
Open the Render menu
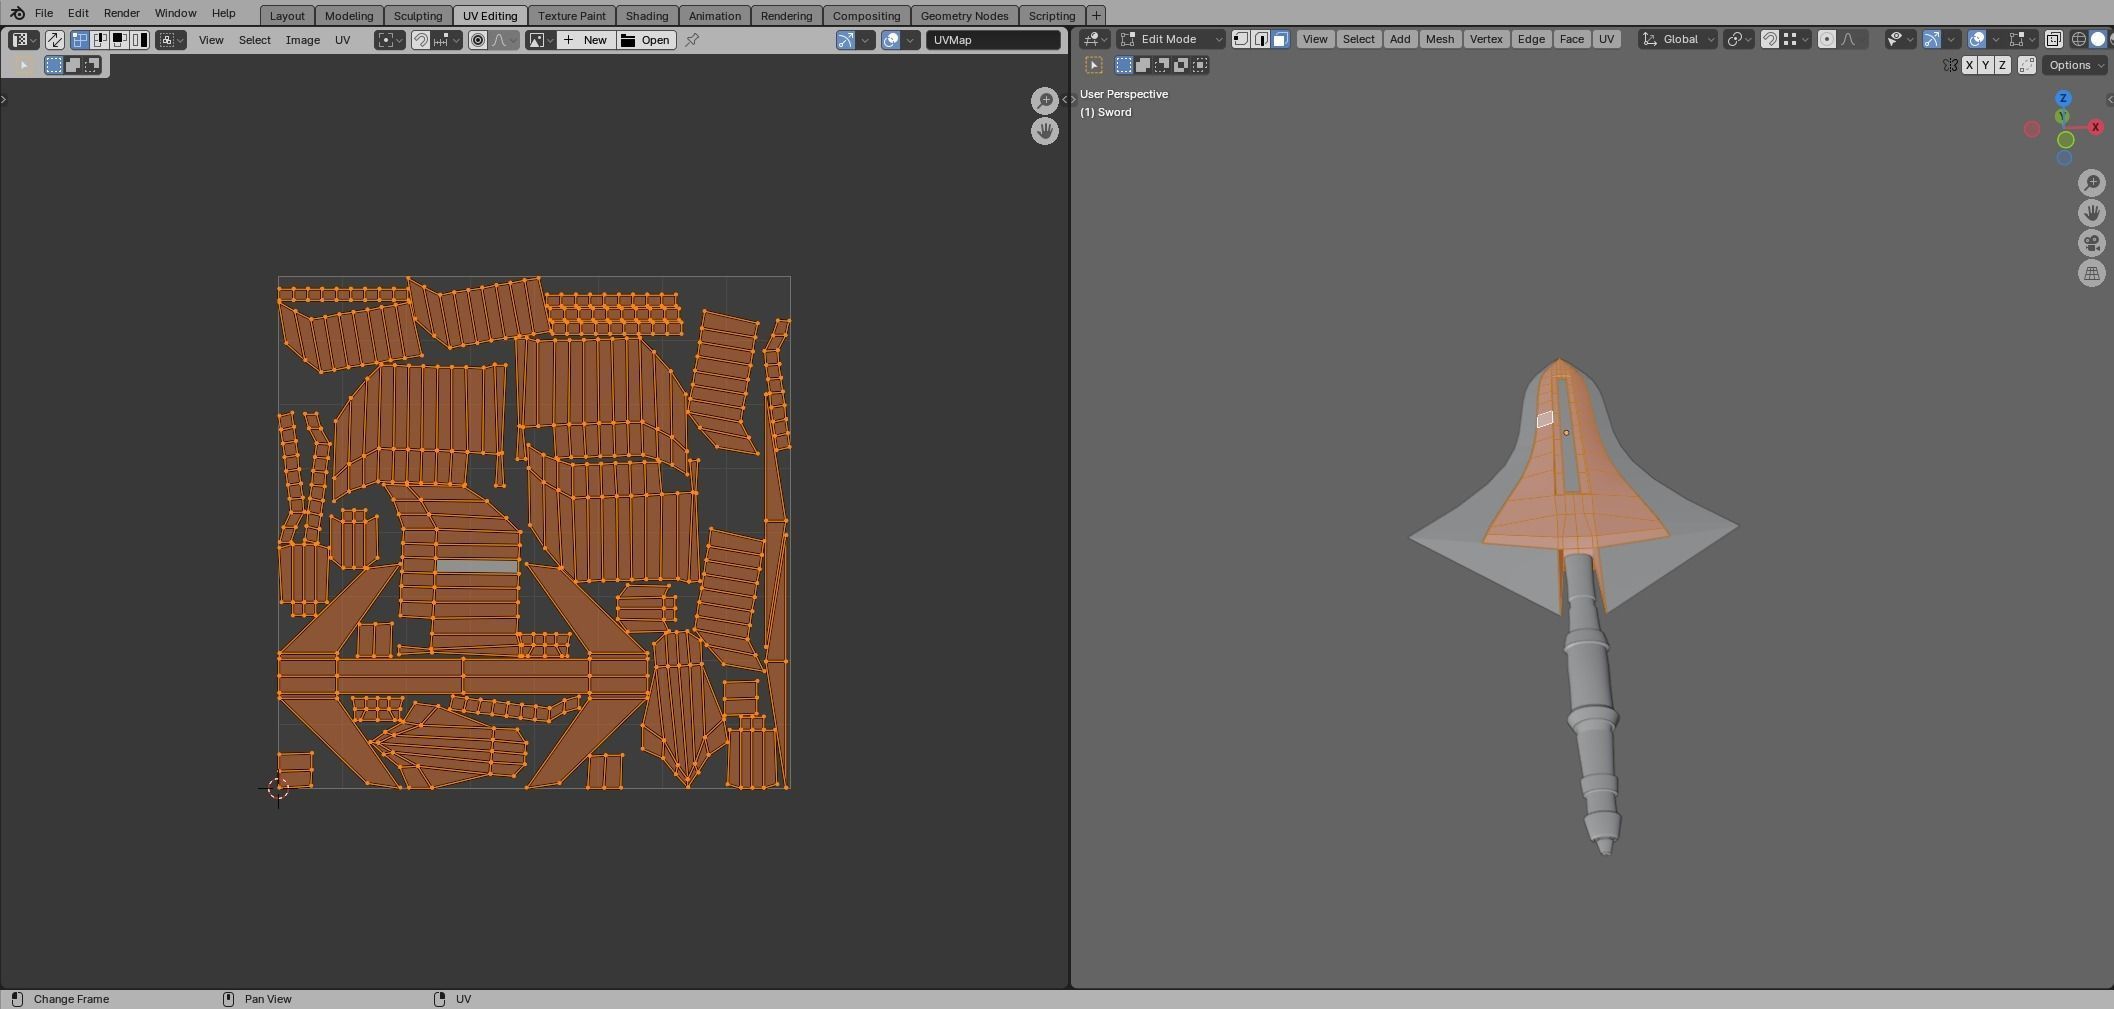[121, 13]
